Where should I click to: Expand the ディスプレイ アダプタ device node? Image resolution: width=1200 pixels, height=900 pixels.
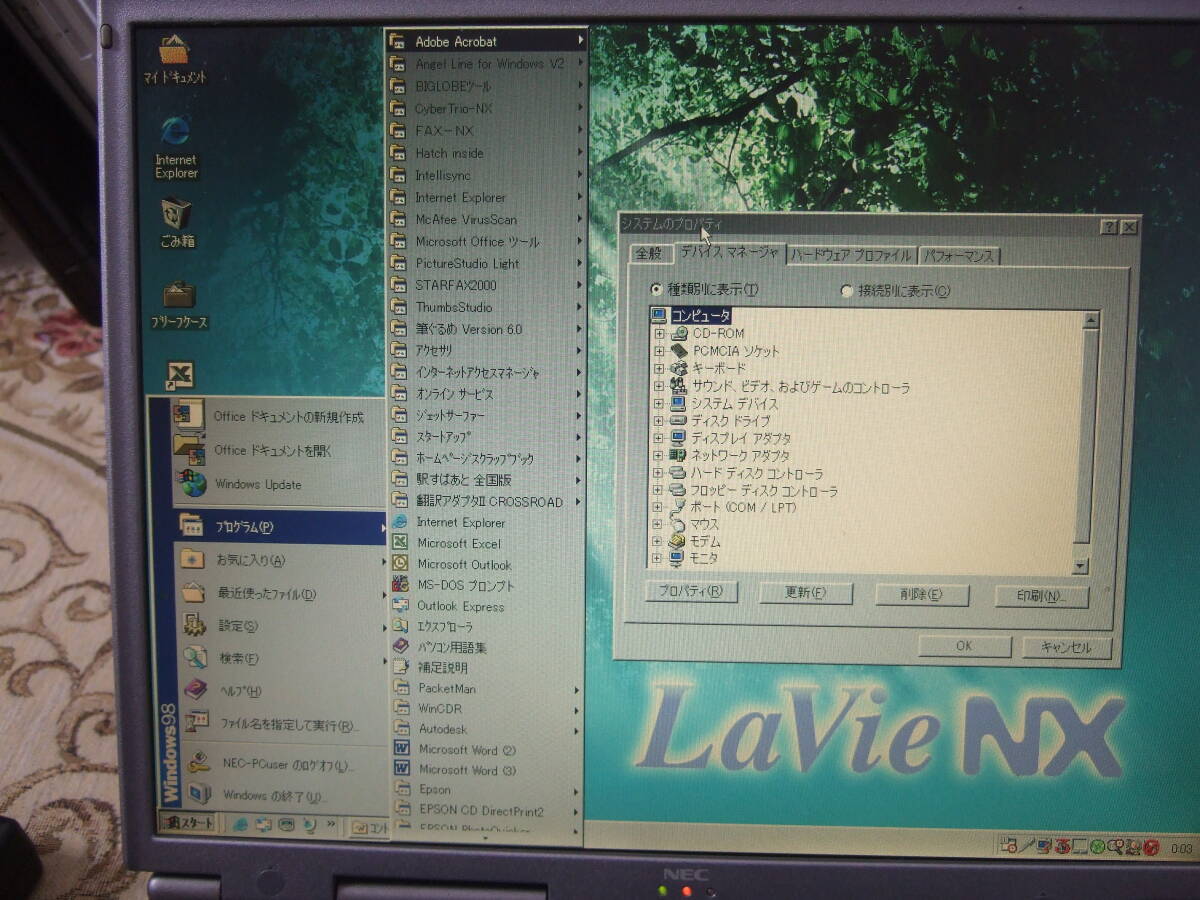[x=659, y=439]
